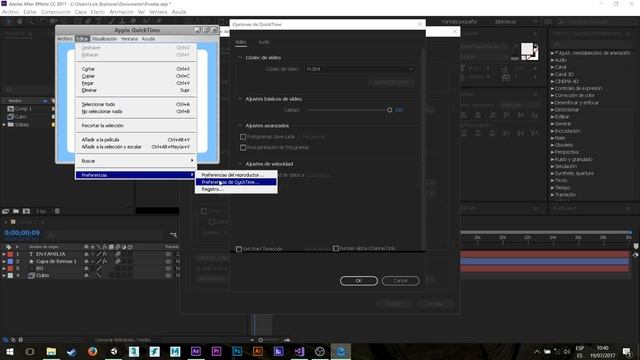Collapse 'Ajustes básicos de vídeo' section
The image size is (640, 360).
coord(240,99)
